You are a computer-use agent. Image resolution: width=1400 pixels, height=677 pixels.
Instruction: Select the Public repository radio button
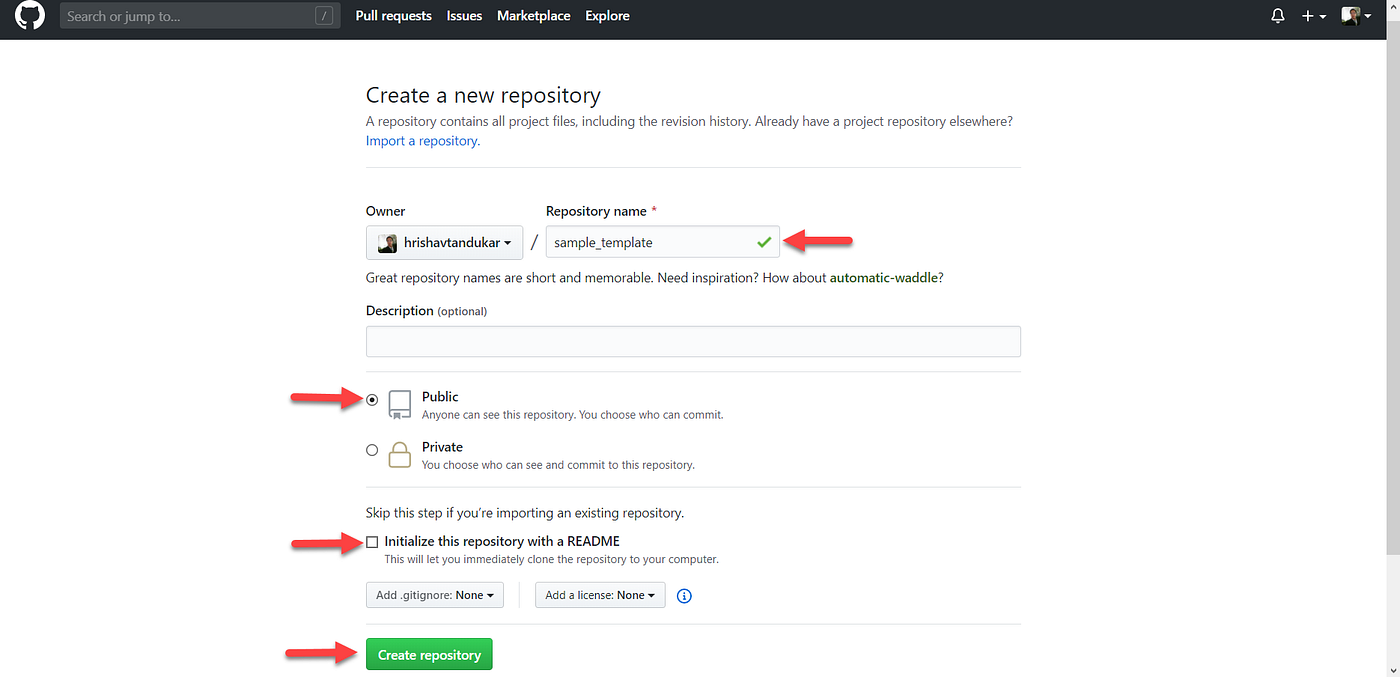point(372,398)
